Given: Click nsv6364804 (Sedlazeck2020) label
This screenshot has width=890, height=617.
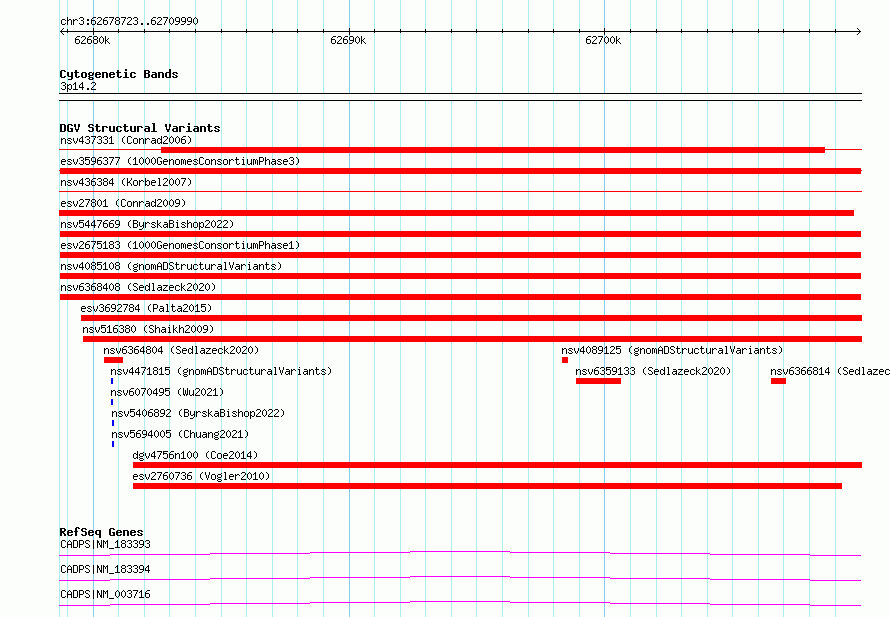Looking at the screenshot, I should (x=181, y=350).
